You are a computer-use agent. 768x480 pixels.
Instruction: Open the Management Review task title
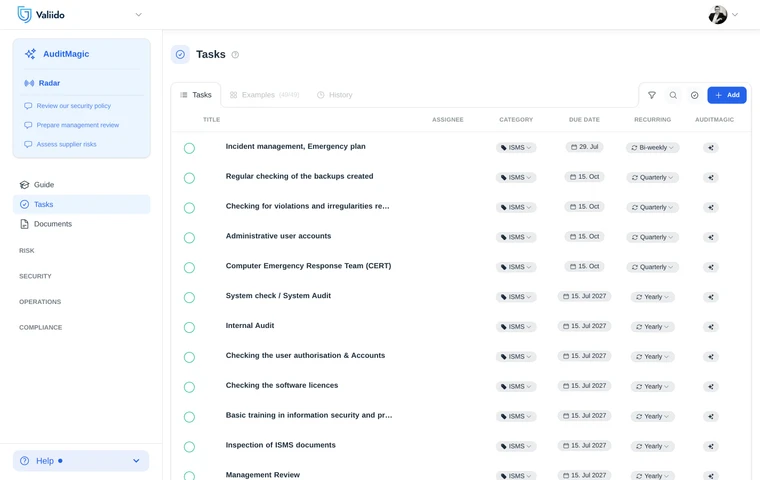coord(263,475)
